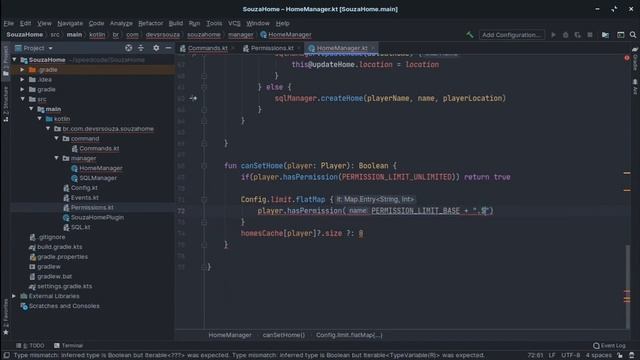Viewport: 640px width, 360px height.
Task: Collapse the kotlin folder
Action: tap(40, 119)
